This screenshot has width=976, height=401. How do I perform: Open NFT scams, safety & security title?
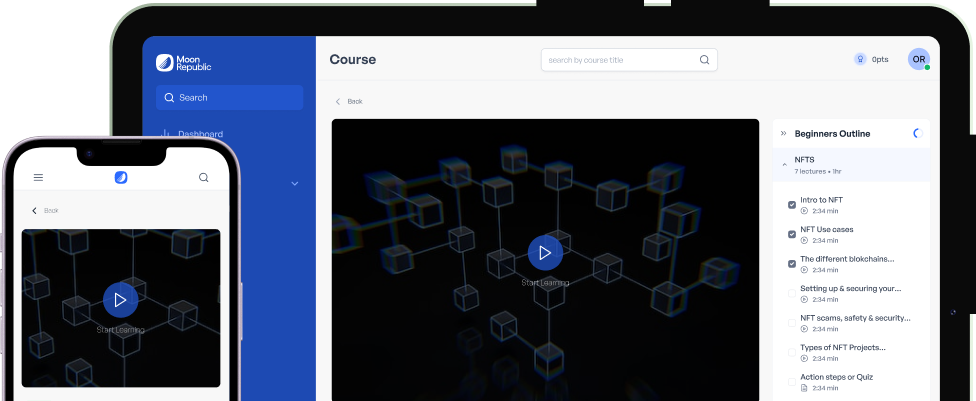[x=855, y=318]
